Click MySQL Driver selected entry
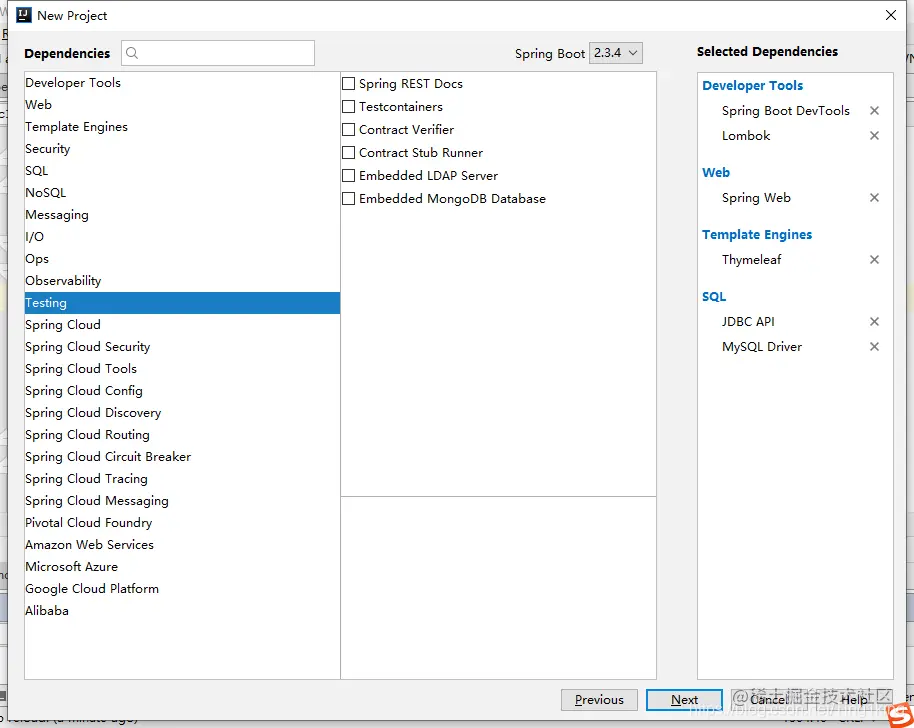Screen dimensions: 914x728 coord(761,347)
